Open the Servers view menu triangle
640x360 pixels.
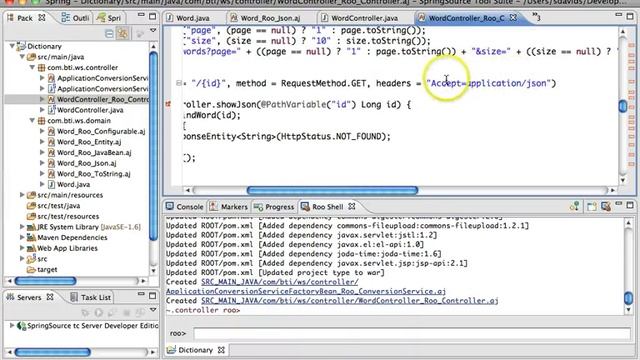pos(153,310)
